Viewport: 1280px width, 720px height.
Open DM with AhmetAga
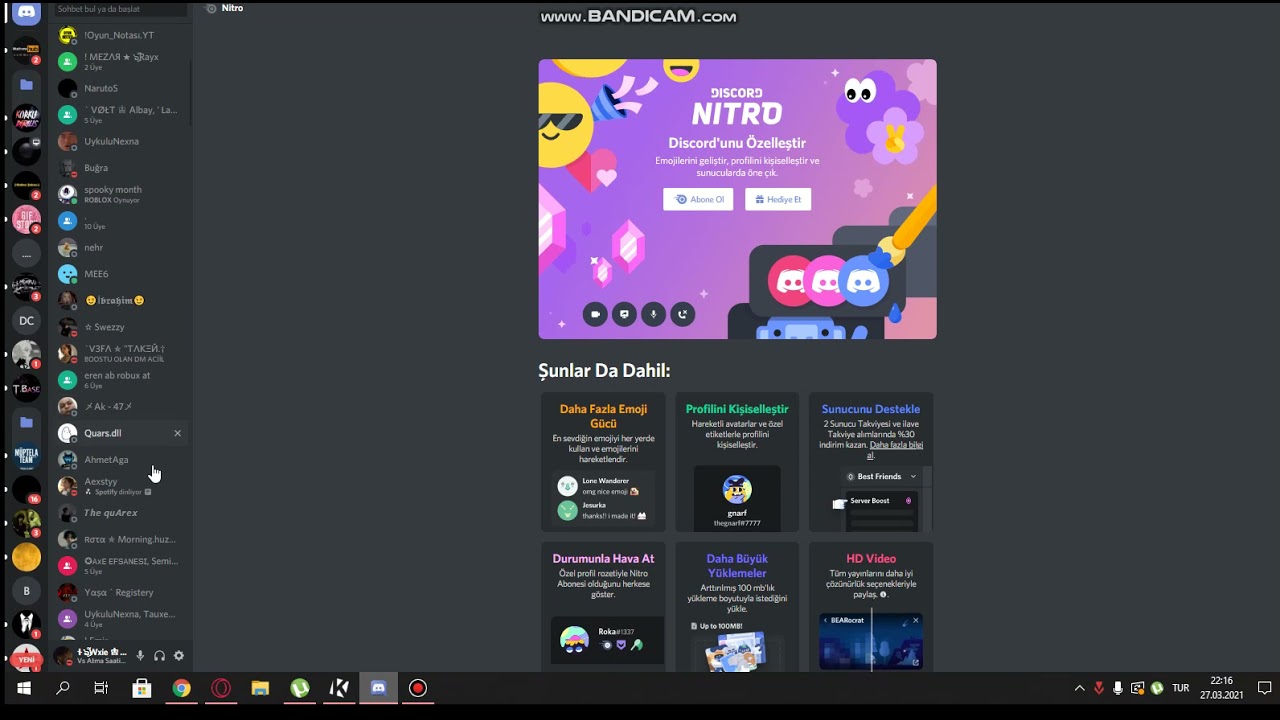click(x=120, y=460)
